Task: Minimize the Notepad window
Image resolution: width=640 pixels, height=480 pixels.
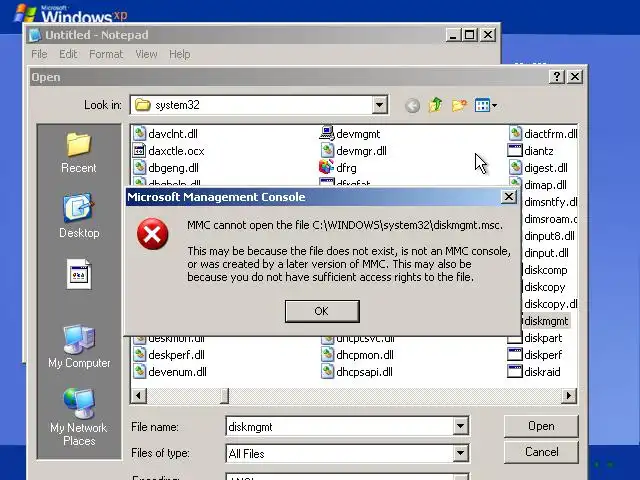Action: click(x=453, y=35)
